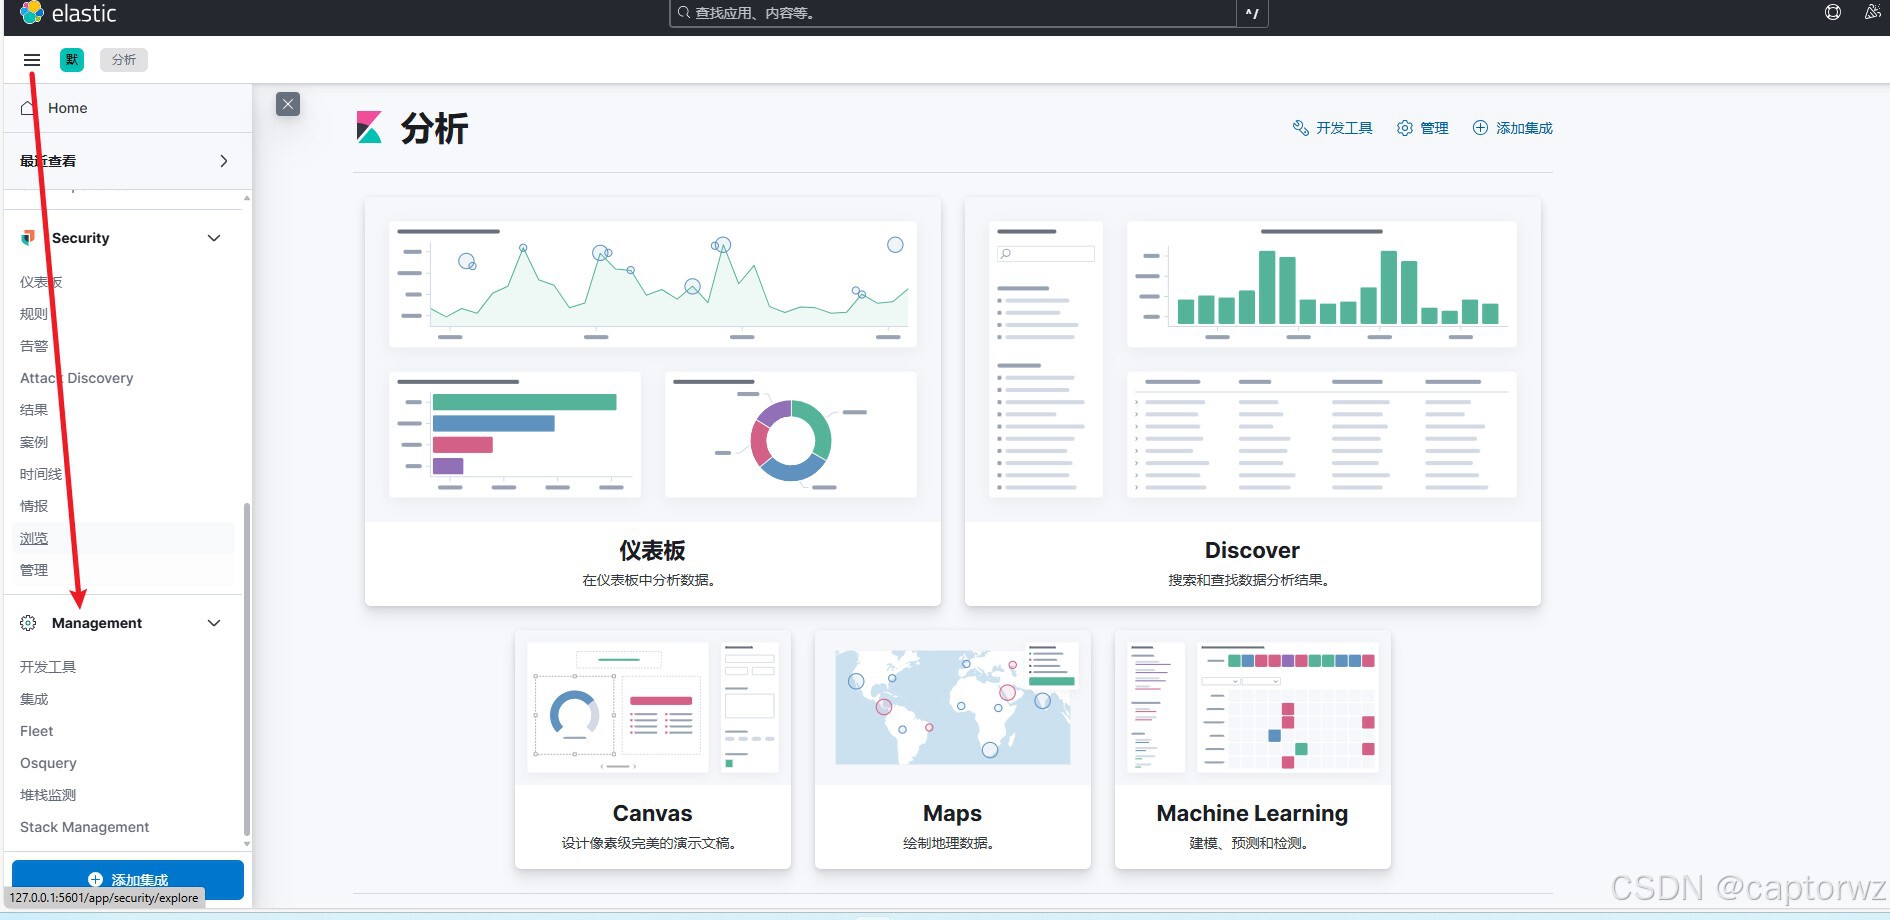This screenshot has height=920, width=1890.
Task: Click Machine Learning title text
Action: click(x=1252, y=813)
